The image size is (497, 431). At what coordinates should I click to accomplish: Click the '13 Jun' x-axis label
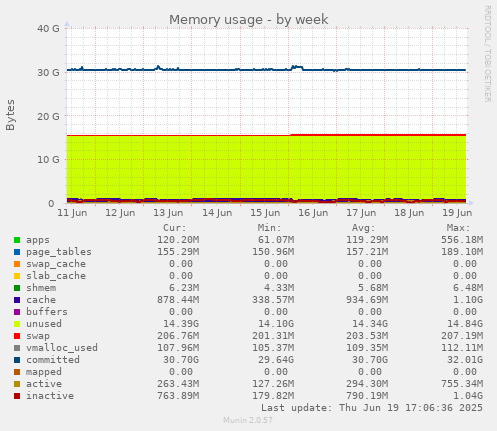point(168,213)
